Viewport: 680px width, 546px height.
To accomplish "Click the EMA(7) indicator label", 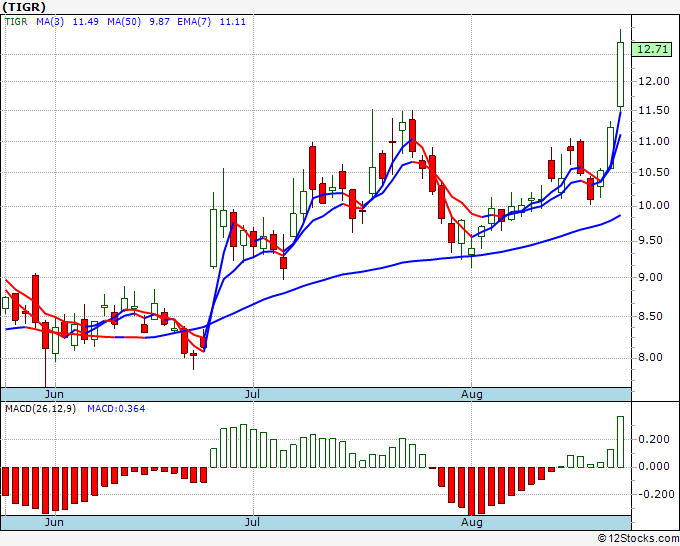I will coord(194,22).
